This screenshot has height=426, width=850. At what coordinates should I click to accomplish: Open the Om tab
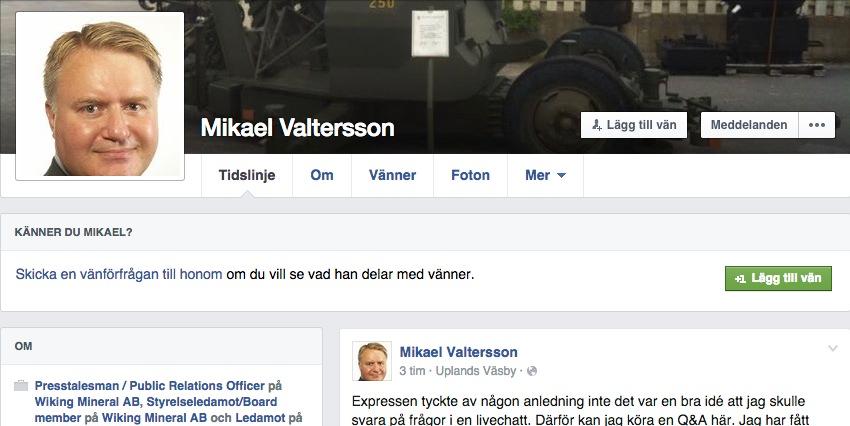tap(322, 176)
